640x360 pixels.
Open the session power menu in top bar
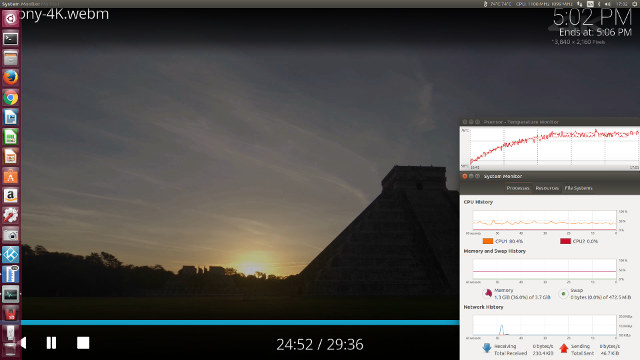coord(635,4)
